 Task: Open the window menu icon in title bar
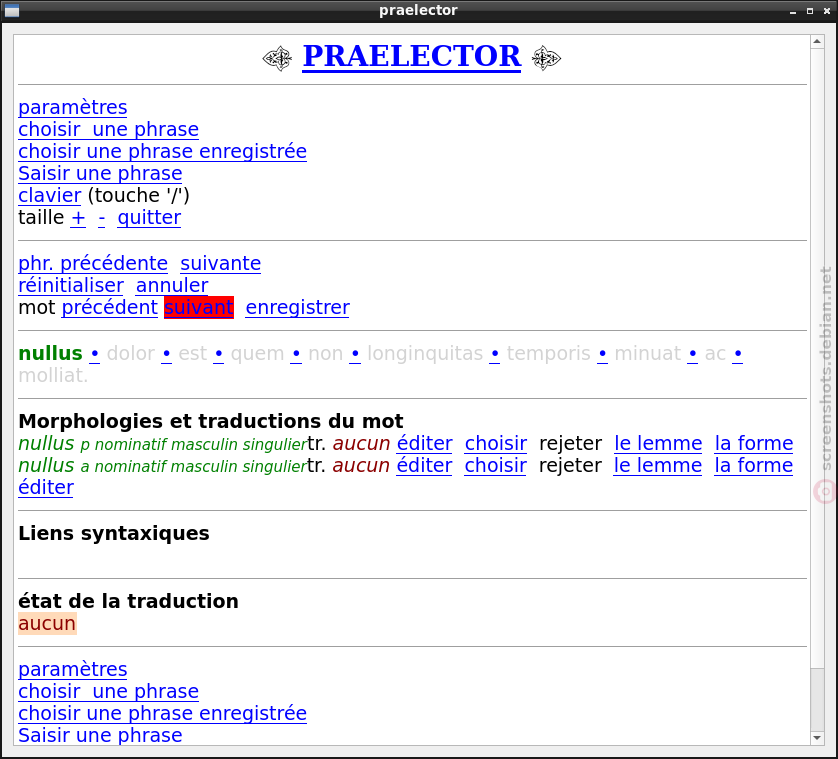[x=12, y=10]
